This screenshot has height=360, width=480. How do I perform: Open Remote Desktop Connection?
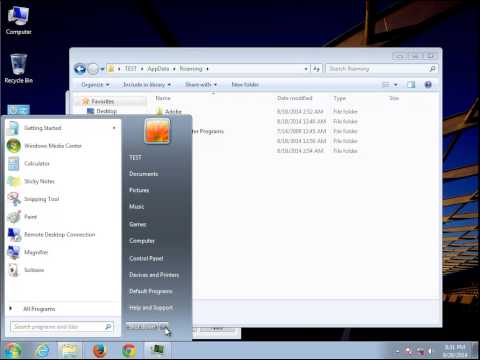[x=62, y=234]
